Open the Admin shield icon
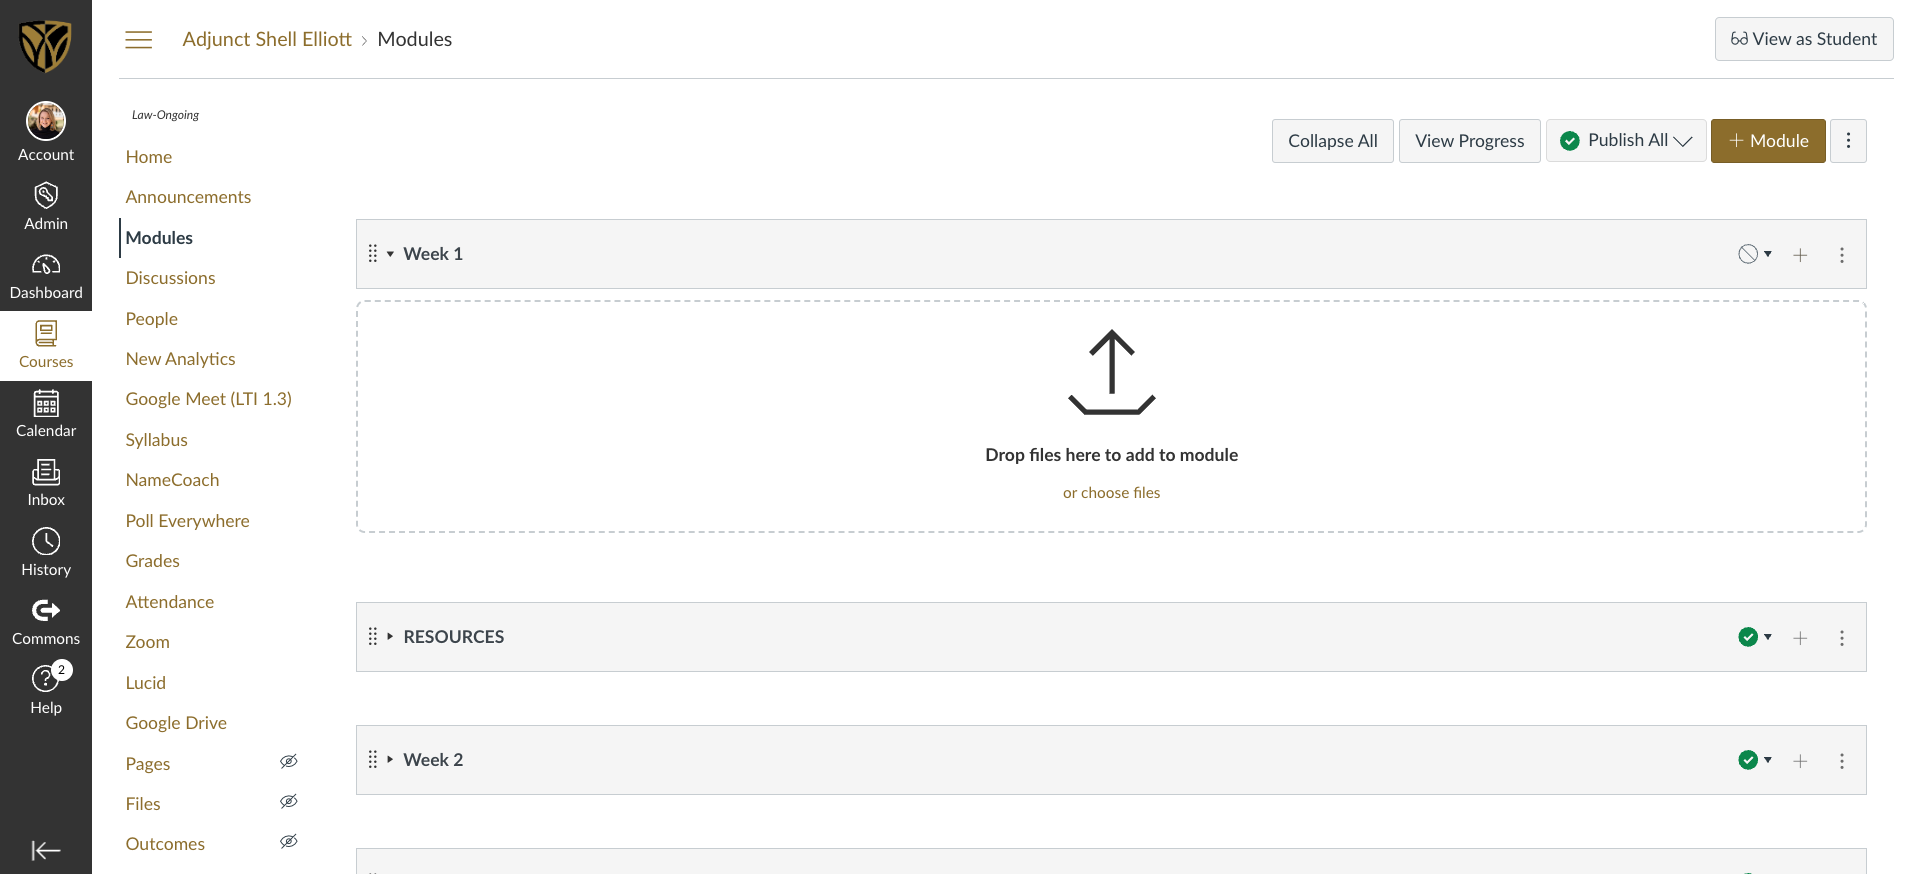 pos(46,196)
